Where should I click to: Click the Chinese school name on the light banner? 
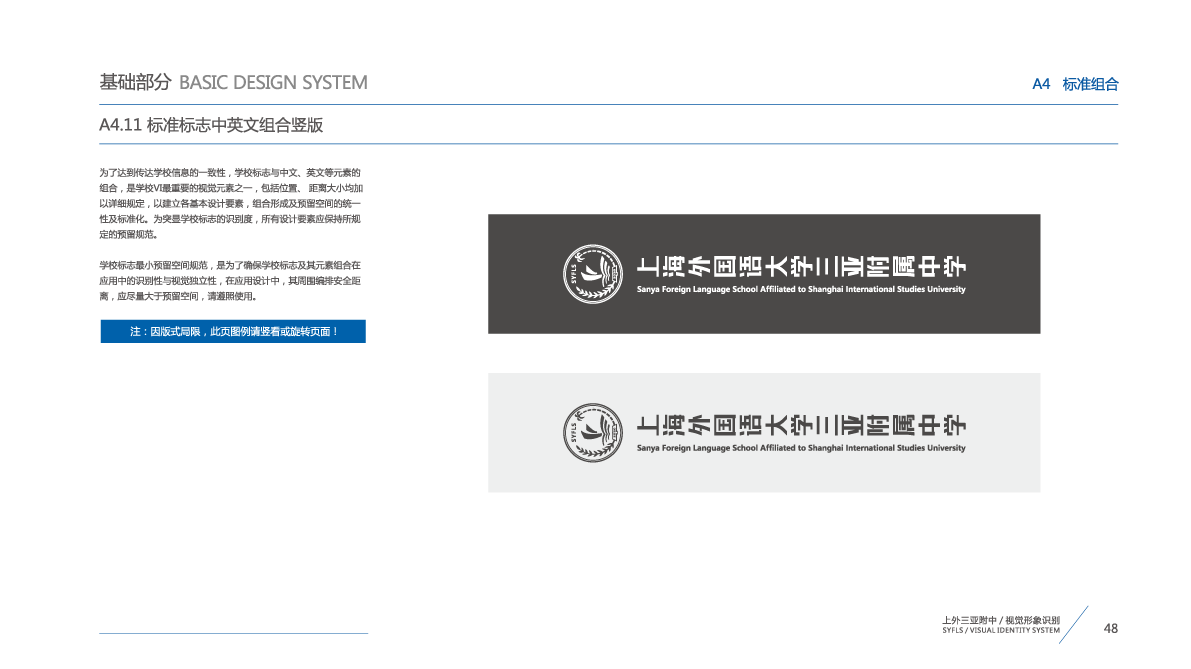pyautogui.click(x=801, y=425)
